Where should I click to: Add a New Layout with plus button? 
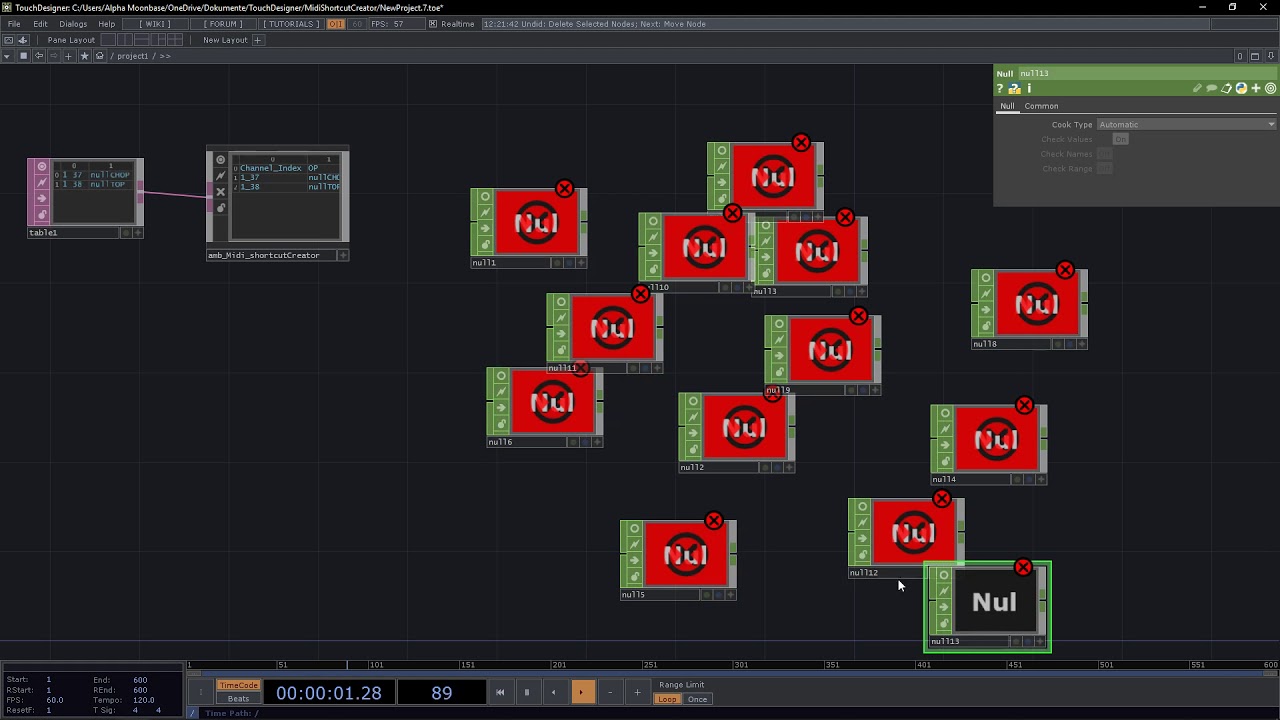coord(257,40)
